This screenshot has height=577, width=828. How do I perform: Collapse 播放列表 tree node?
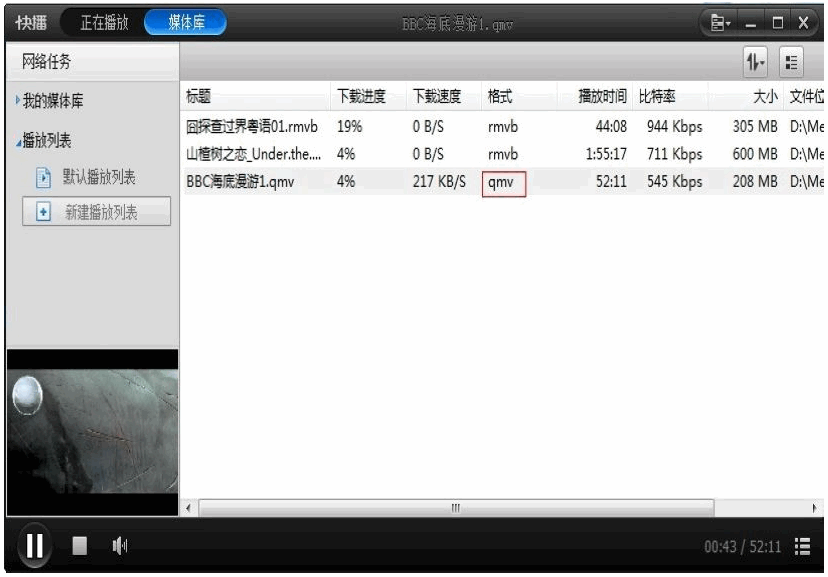click(x=18, y=142)
